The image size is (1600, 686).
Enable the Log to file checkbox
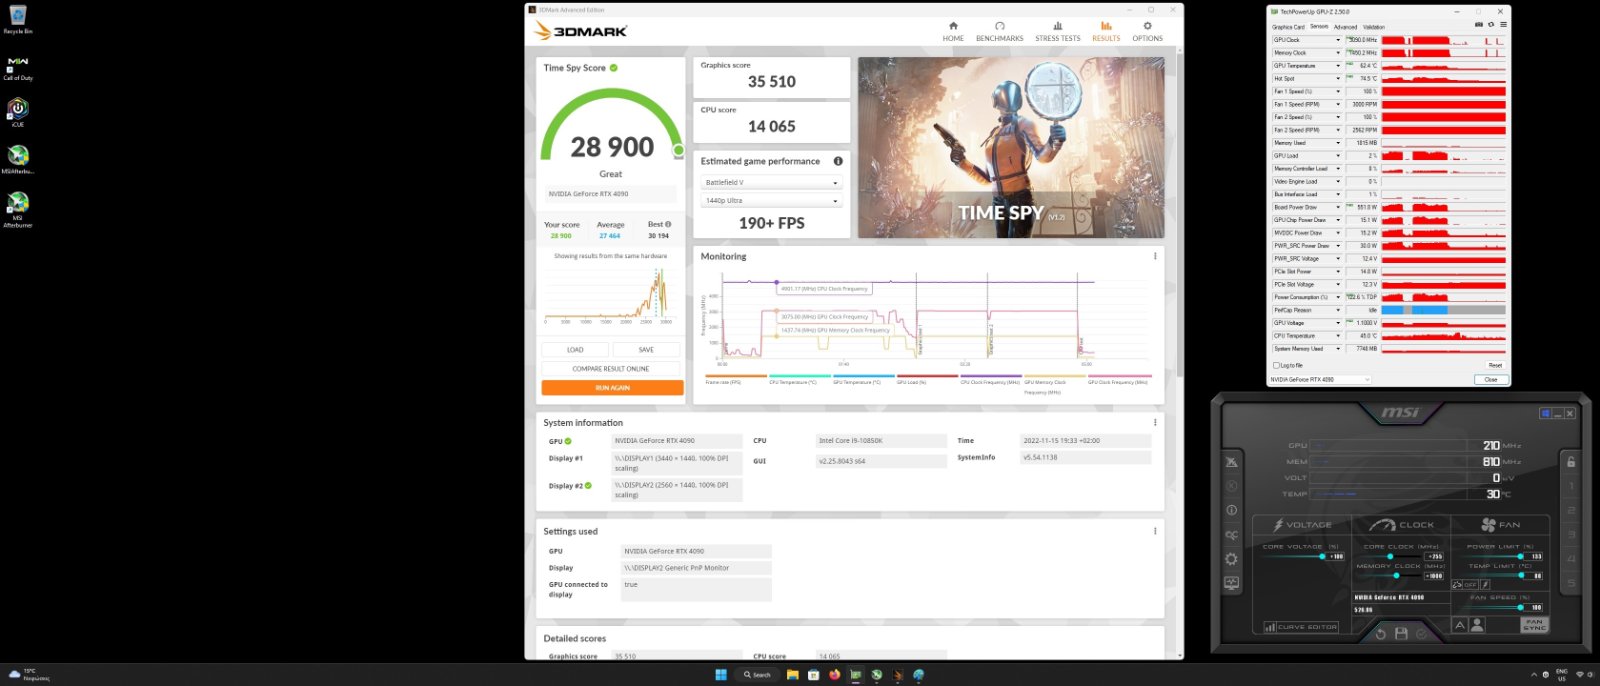point(1276,365)
